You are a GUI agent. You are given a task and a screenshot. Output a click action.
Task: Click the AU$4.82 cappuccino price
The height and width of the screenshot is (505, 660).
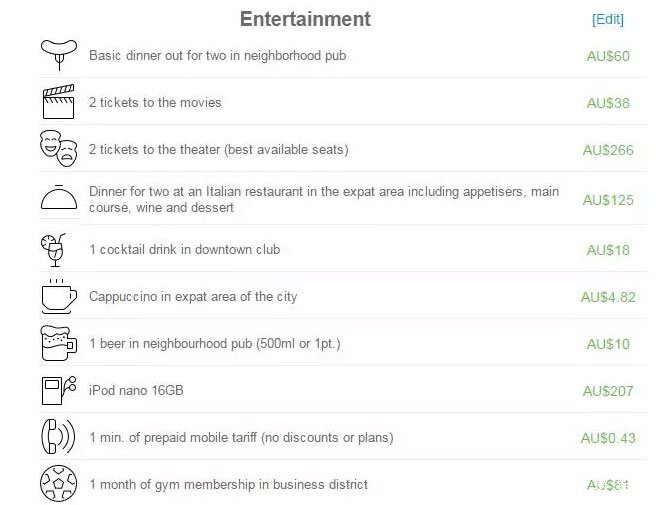click(x=608, y=297)
